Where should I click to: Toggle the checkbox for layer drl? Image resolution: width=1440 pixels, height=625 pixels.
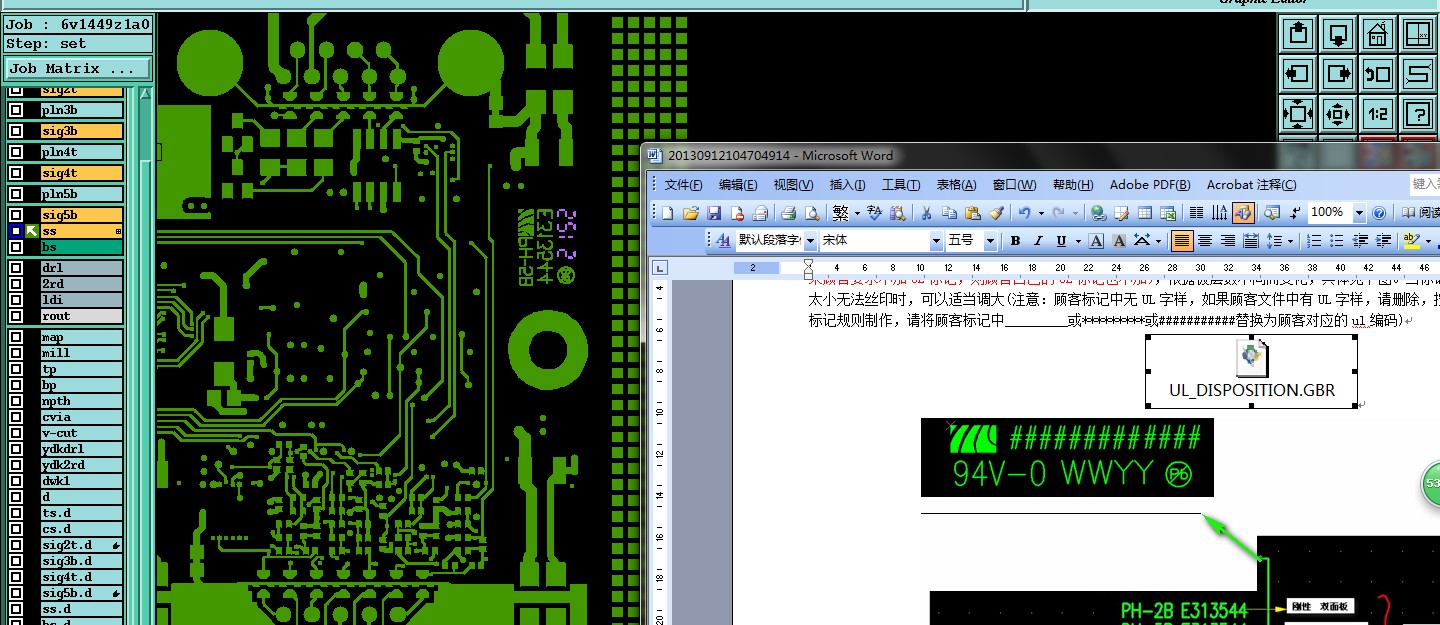click(x=16, y=268)
